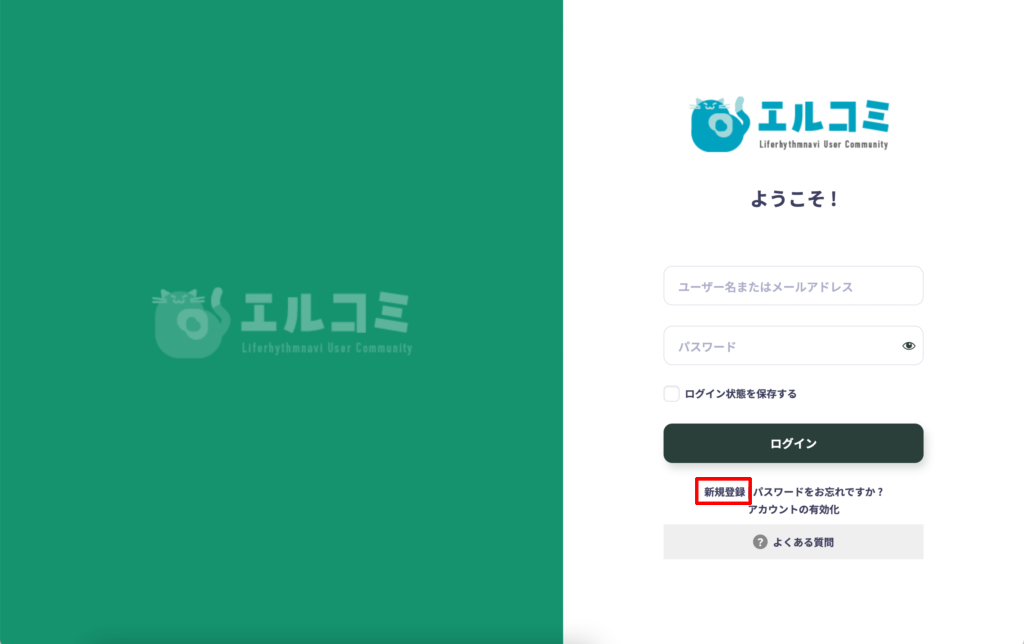1024x644 pixels.
Task: Click the faded エルコミ text on green panel
Action: [325, 312]
